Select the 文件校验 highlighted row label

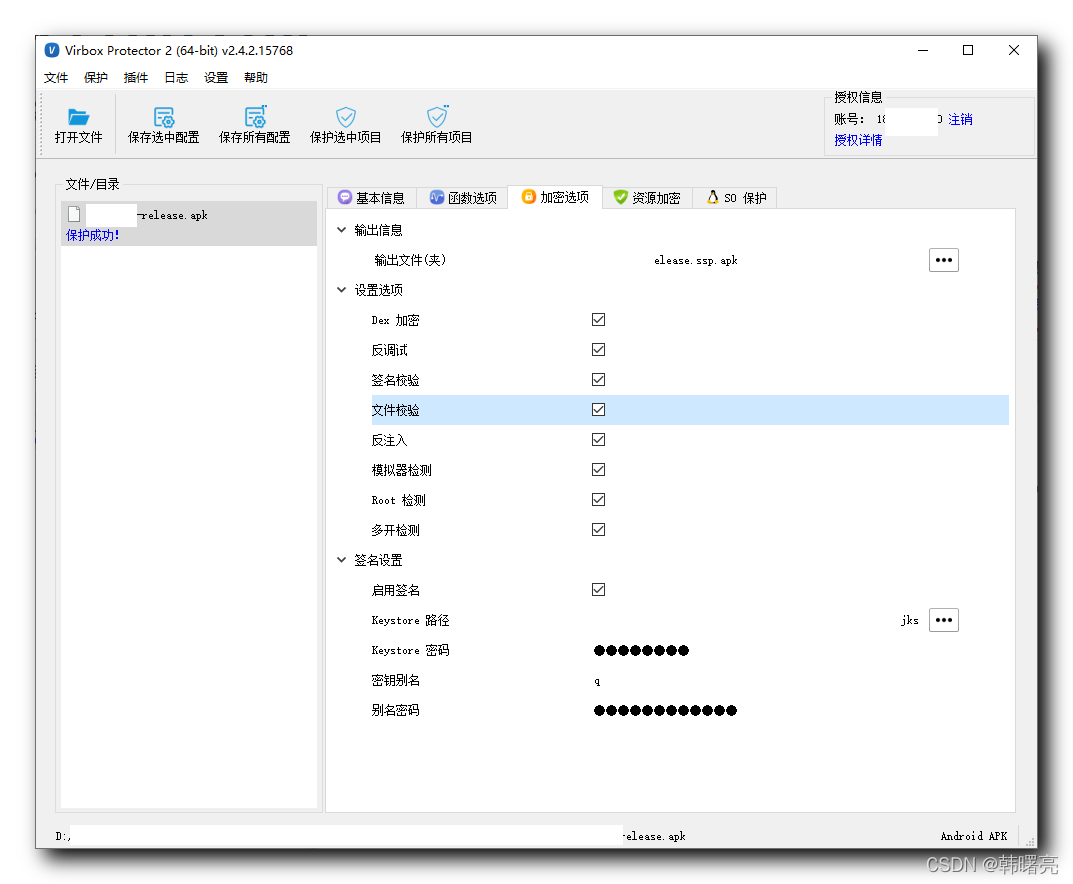(396, 410)
